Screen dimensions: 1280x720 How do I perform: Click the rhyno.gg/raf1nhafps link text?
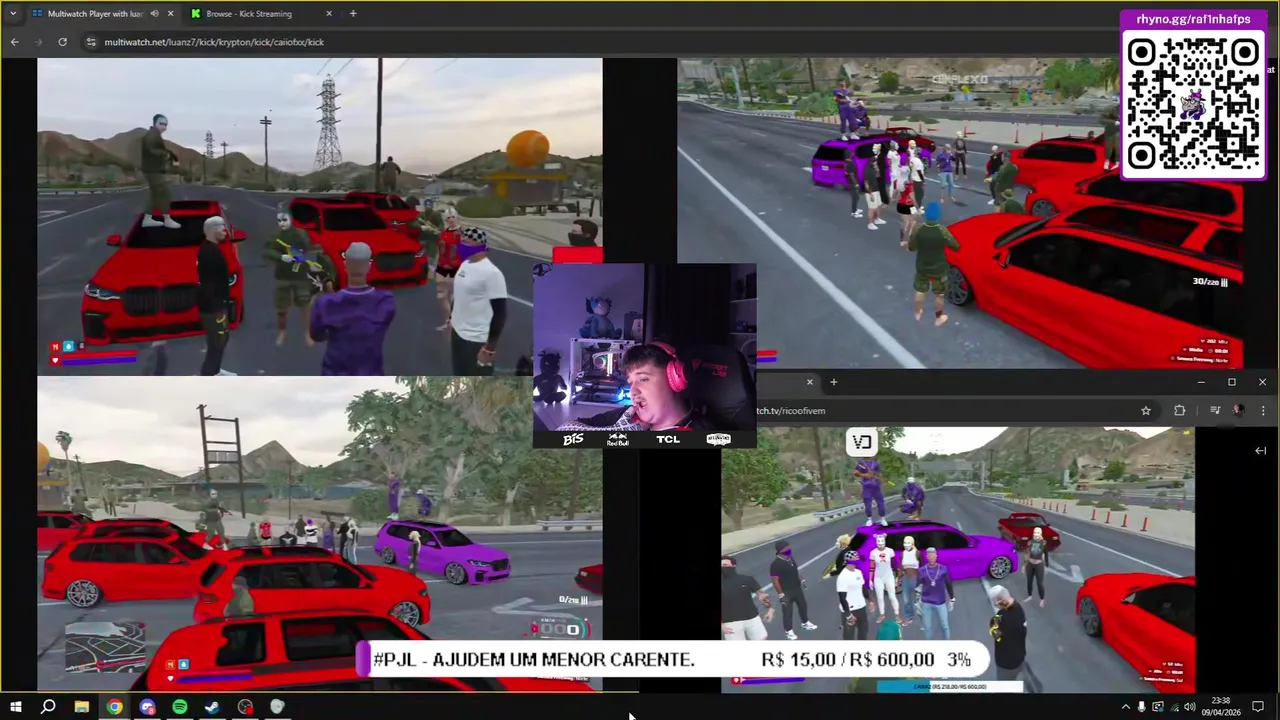click(x=1193, y=19)
